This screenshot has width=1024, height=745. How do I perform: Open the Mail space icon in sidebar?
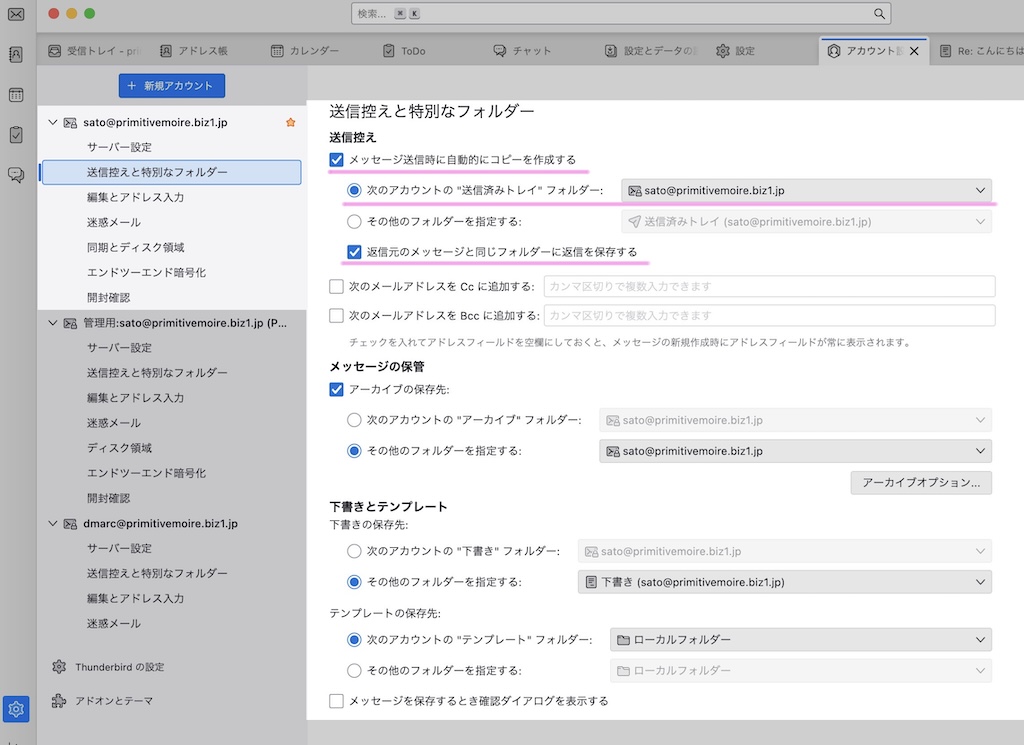point(16,15)
